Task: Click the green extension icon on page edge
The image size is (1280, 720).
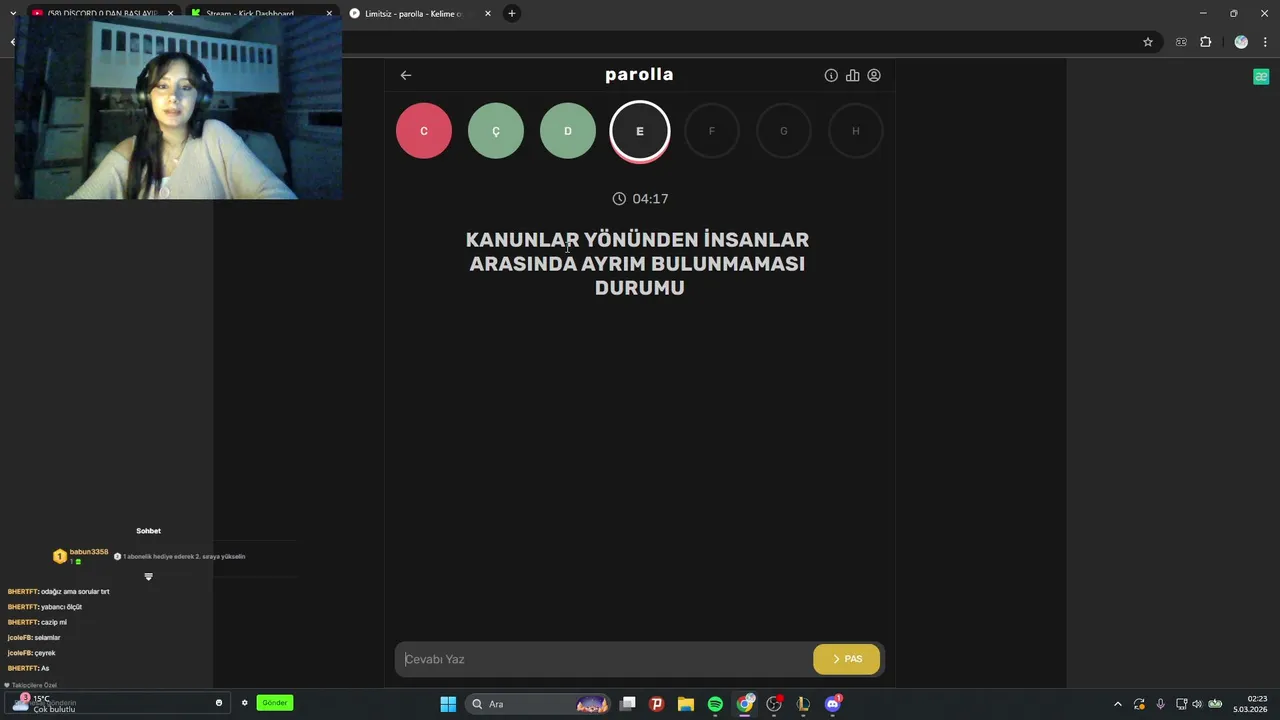Action: point(1261,77)
